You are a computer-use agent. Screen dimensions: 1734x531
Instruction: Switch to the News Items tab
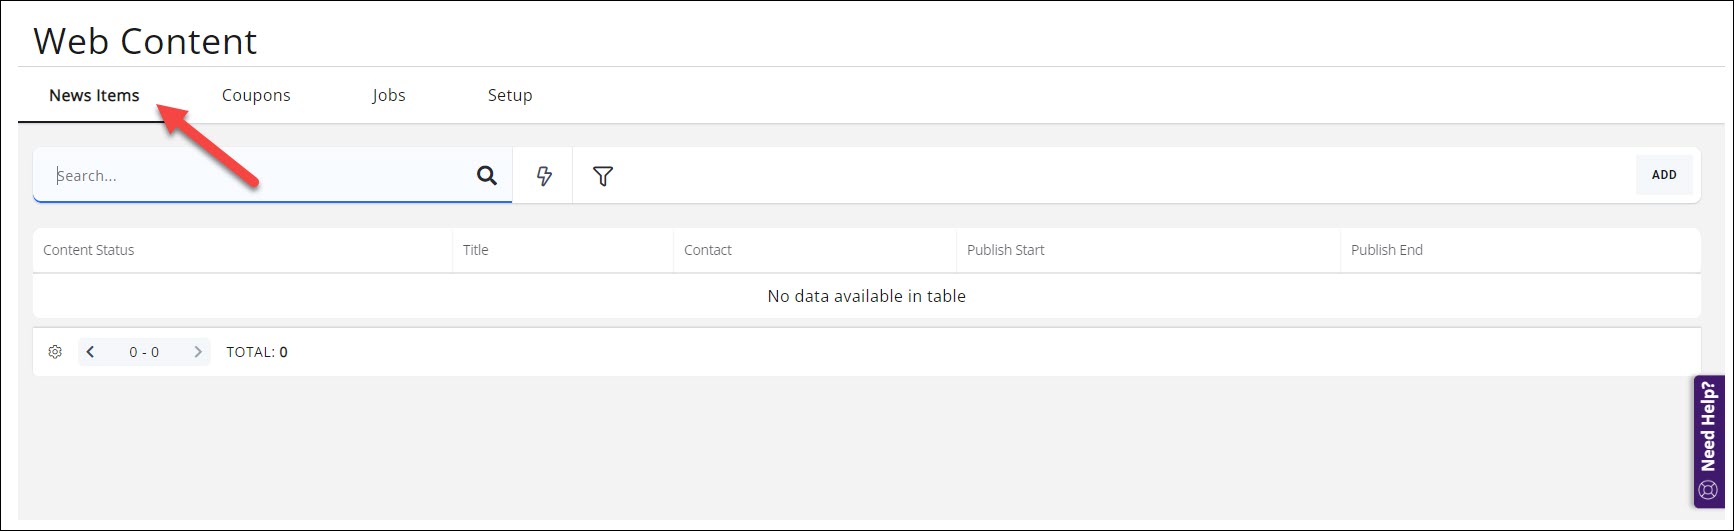tap(94, 95)
